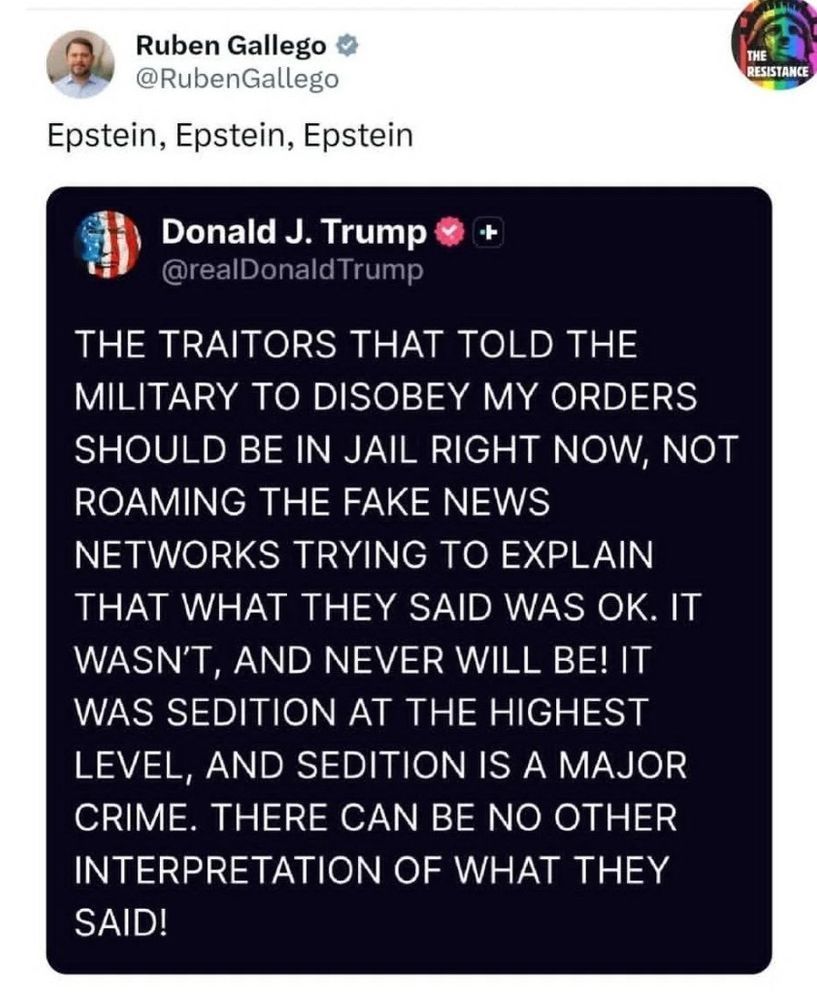The height and width of the screenshot is (1000, 817).
Task: Click the line "NETWORKS TRYING TO EXPLAIN"
Action: tap(364, 554)
